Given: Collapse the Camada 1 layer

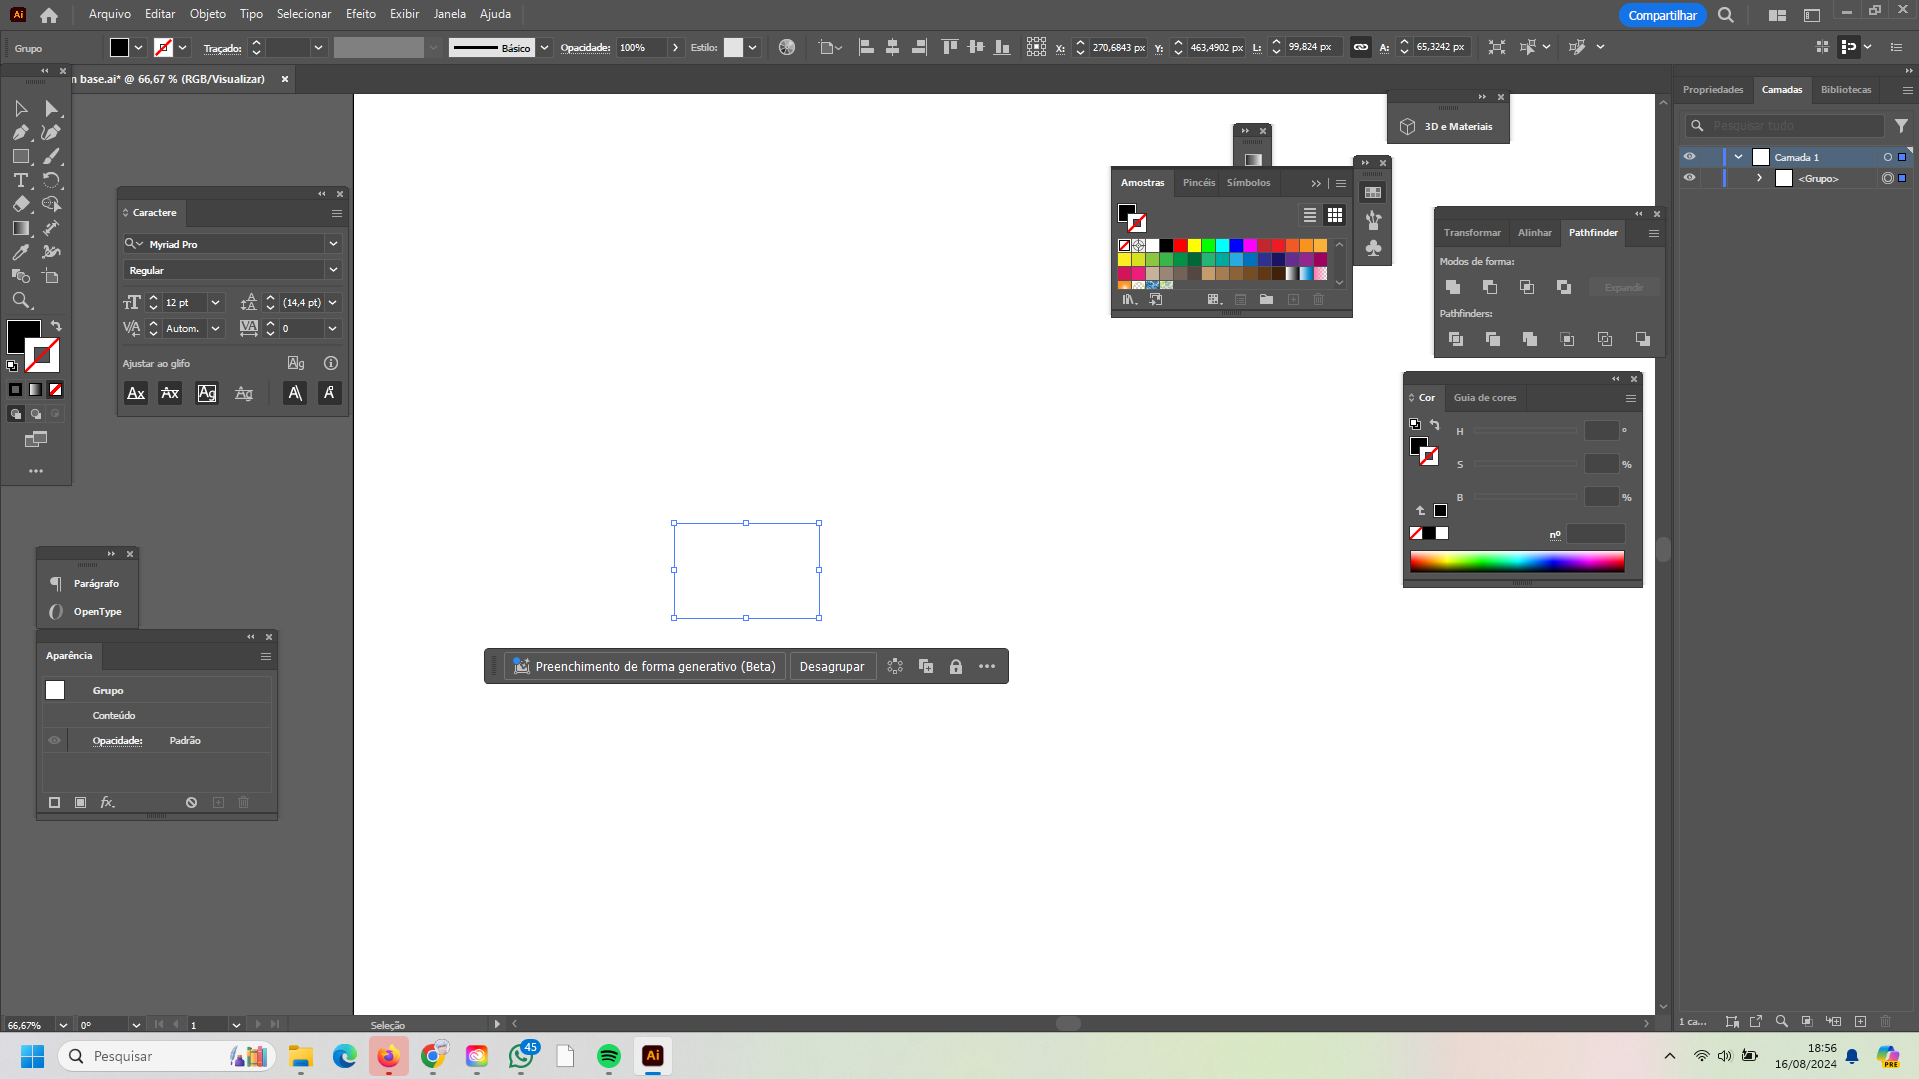Looking at the screenshot, I should coord(1738,157).
